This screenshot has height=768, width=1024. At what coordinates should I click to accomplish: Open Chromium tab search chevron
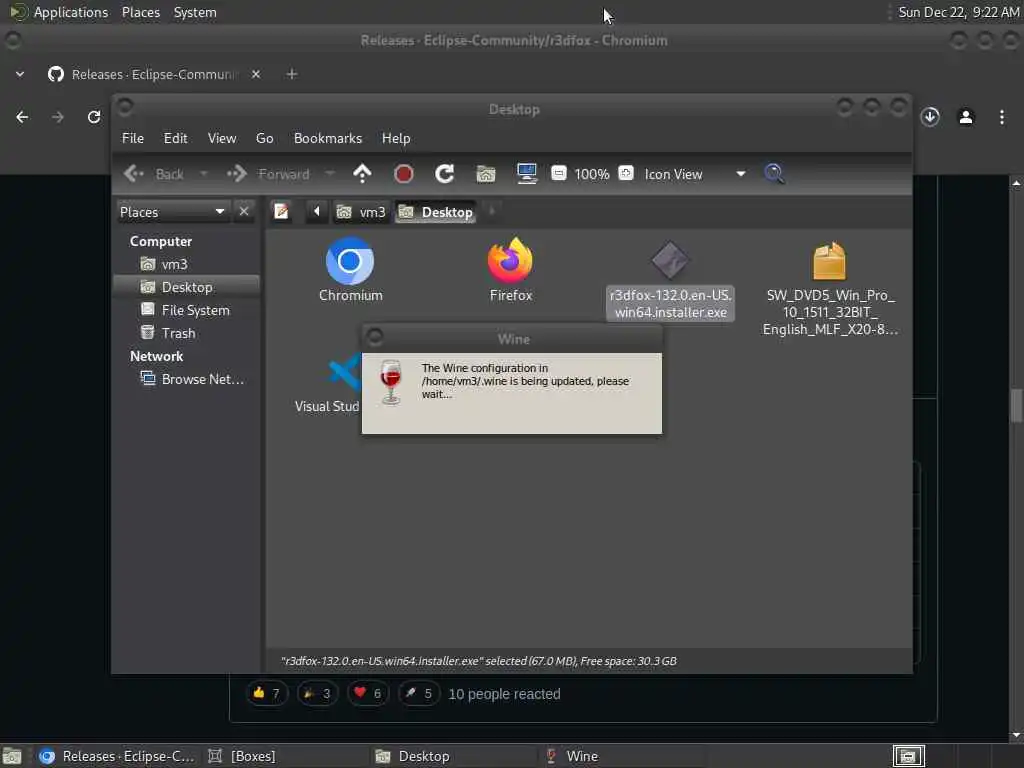click(20, 74)
